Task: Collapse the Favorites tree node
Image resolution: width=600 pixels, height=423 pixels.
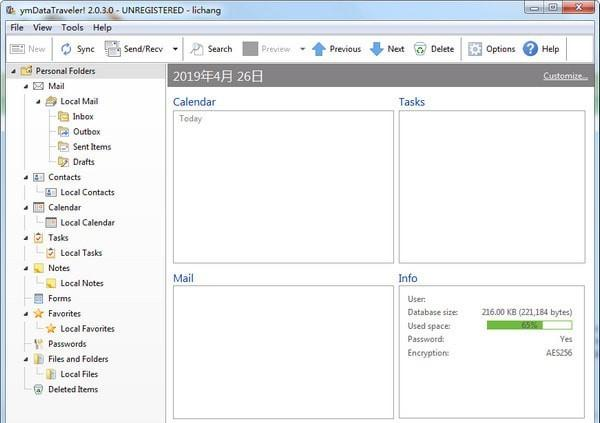Action: coord(26,314)
